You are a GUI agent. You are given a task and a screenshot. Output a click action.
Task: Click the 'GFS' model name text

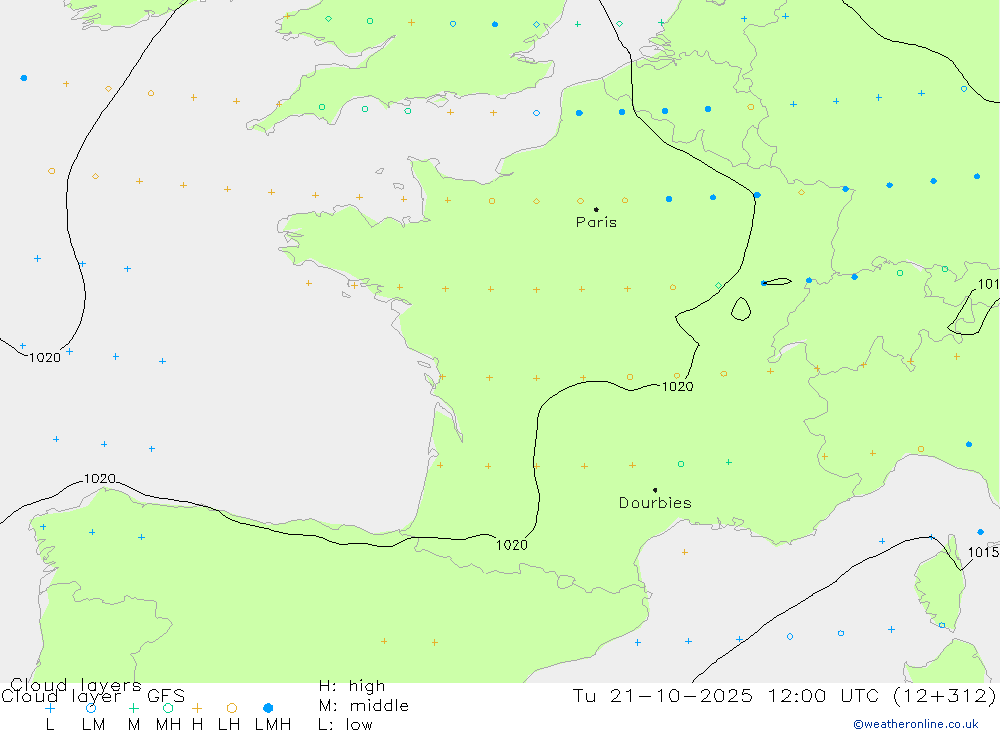(166, 696)
